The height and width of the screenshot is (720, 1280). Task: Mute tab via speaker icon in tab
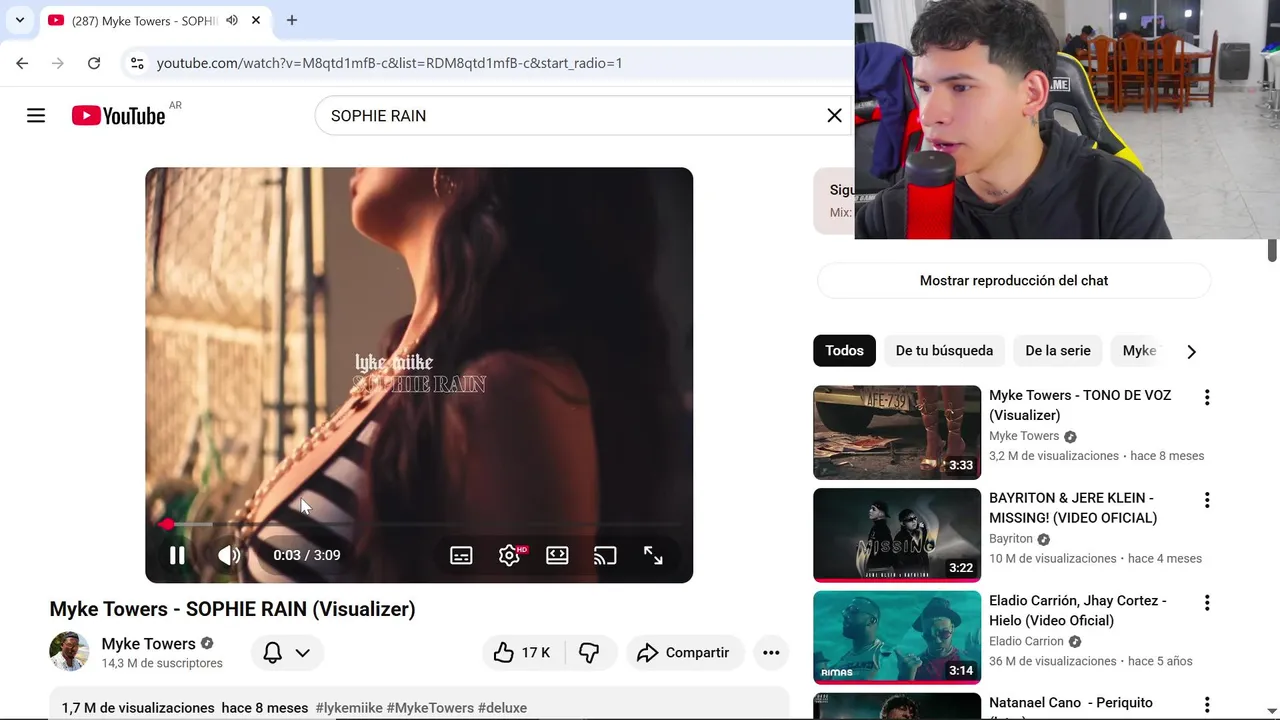(232, 20)
